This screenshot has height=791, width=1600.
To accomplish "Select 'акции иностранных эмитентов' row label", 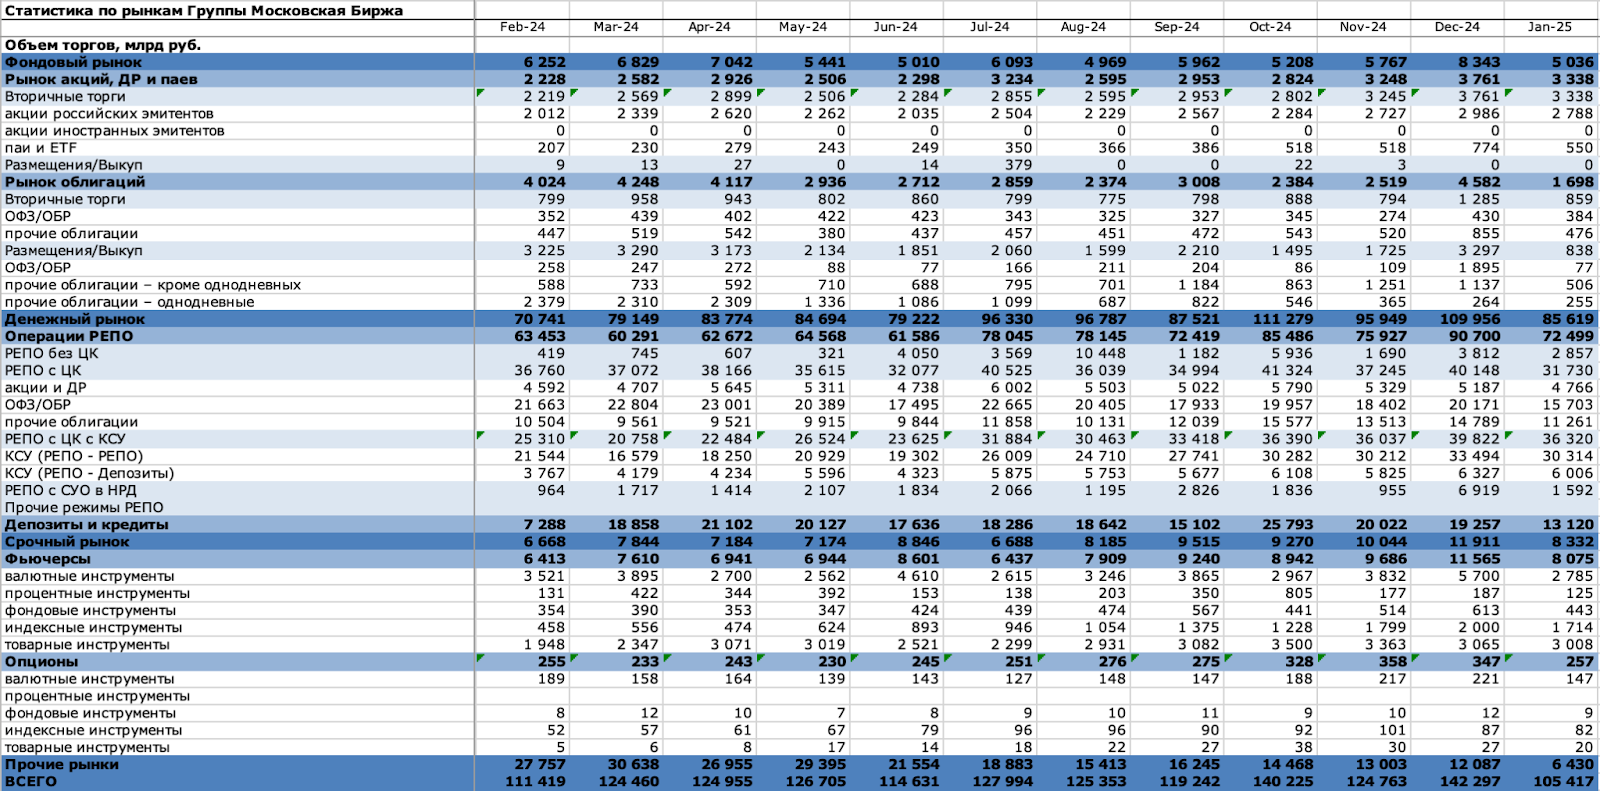I will pyautogui.click(x=114, y=130).
